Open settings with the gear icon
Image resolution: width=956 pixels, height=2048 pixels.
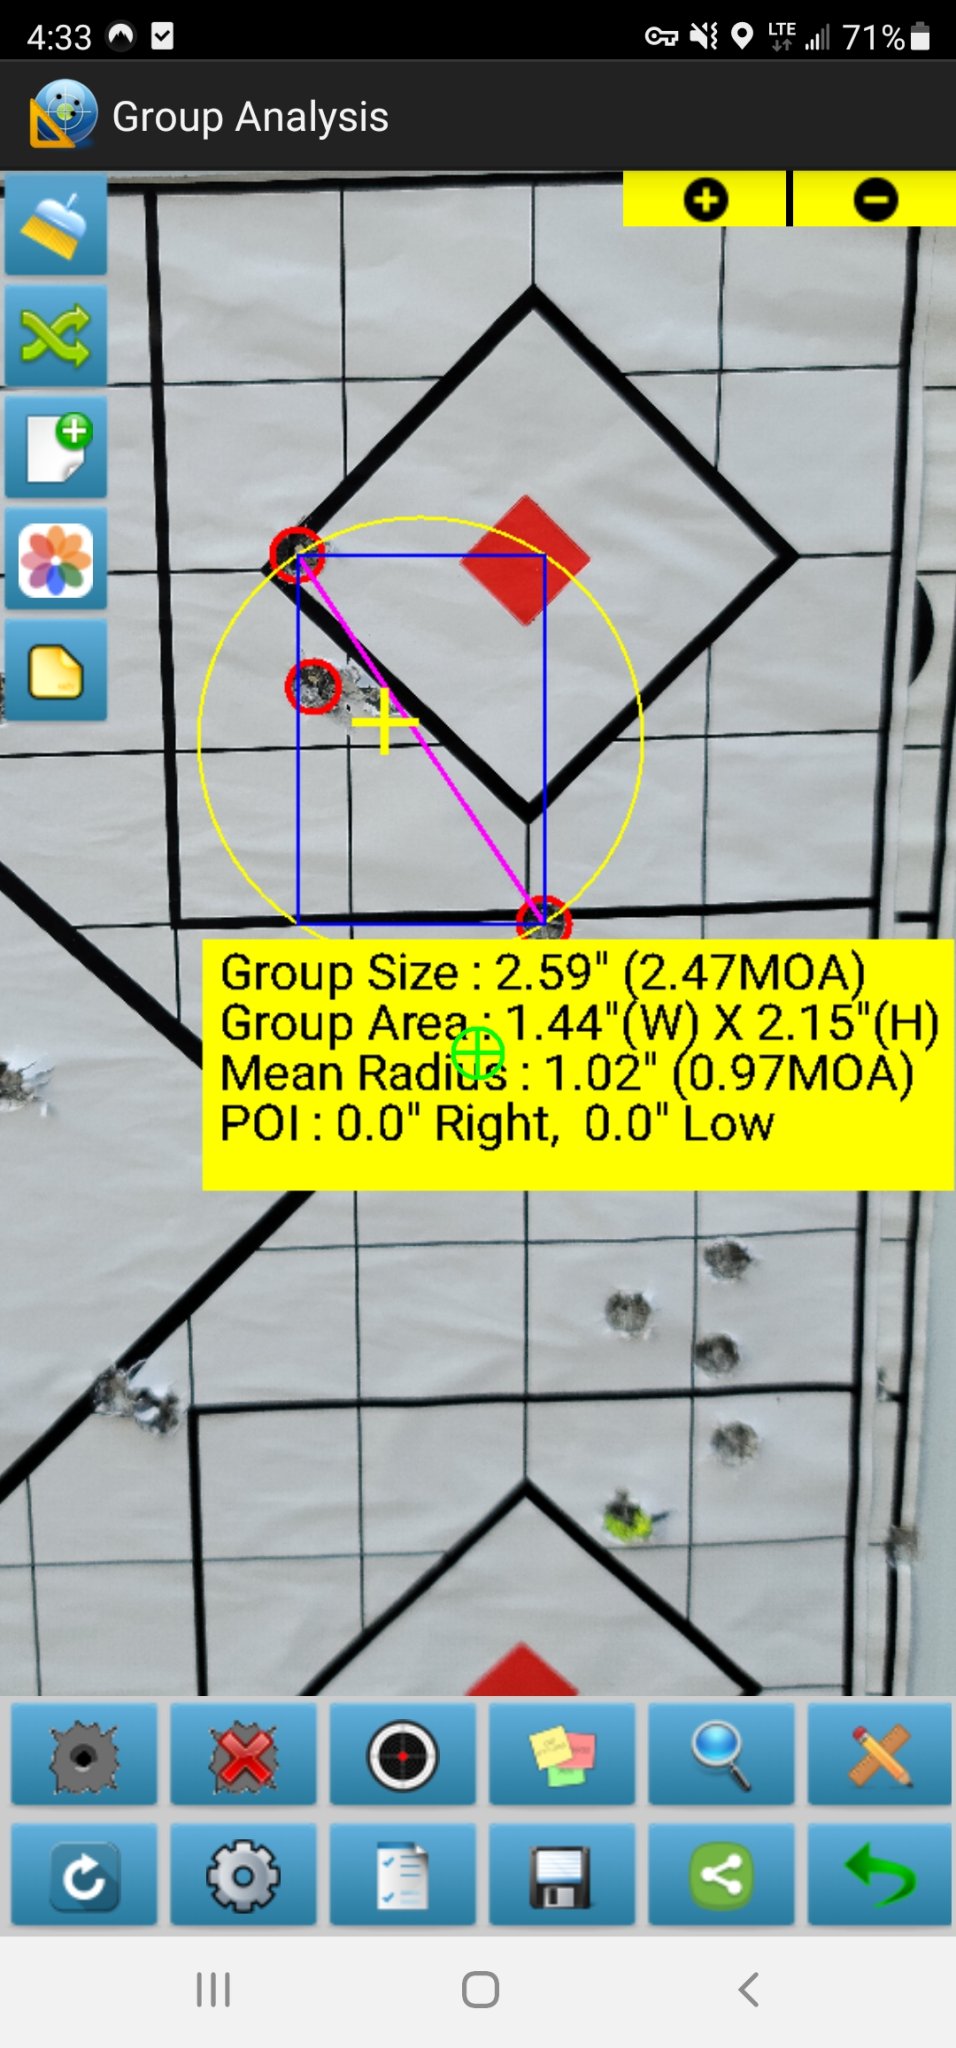pos(243,1875)
